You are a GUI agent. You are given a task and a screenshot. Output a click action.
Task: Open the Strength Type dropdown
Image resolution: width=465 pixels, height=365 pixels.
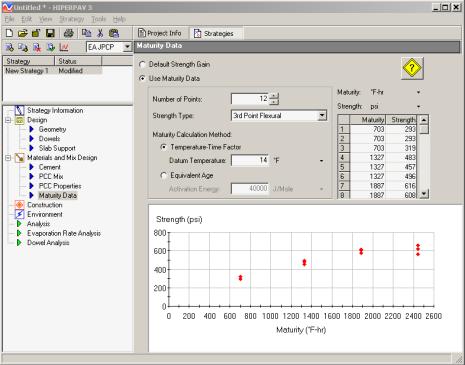322,116
